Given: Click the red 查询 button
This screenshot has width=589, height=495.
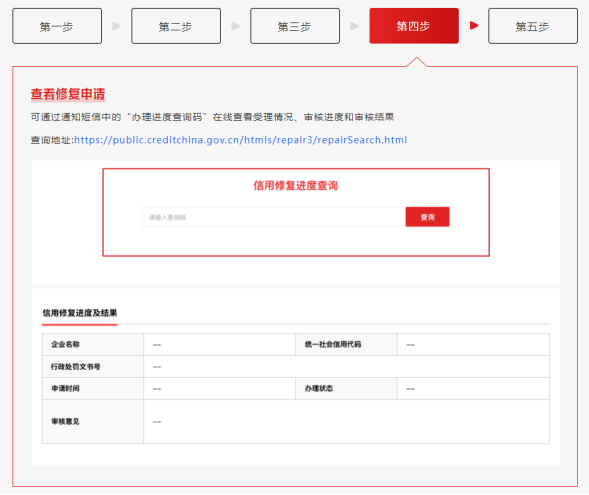Looking at the screenshot, I should 427,217.
